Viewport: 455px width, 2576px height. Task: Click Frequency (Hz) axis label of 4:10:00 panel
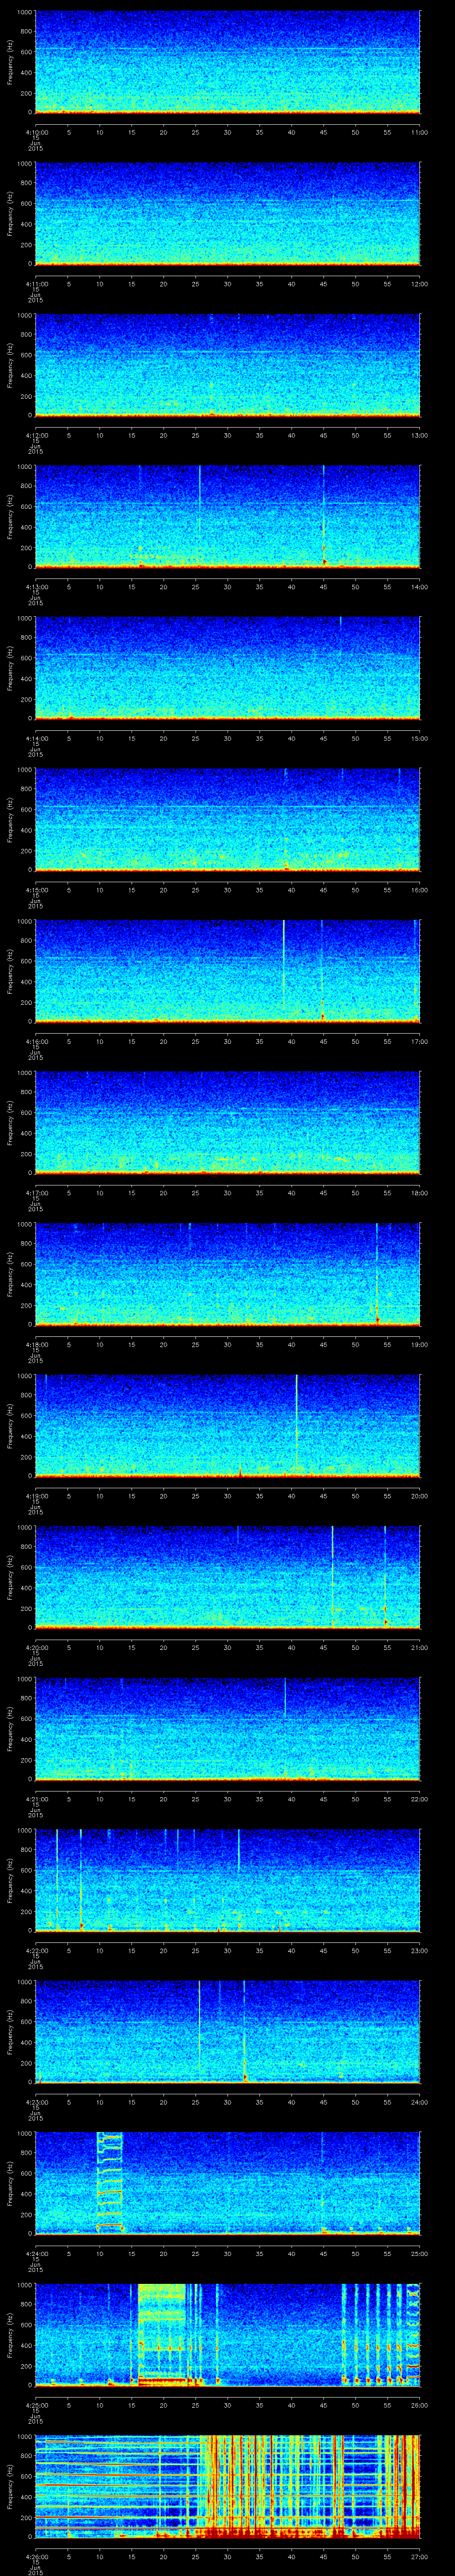click(10, 62)
